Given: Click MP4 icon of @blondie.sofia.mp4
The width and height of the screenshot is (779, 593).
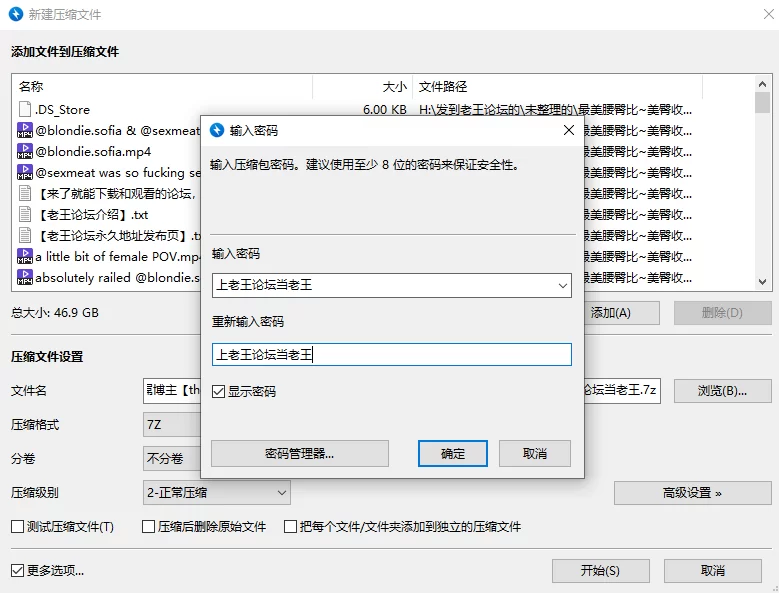Looking at the screenshot, I should (25, 151).
